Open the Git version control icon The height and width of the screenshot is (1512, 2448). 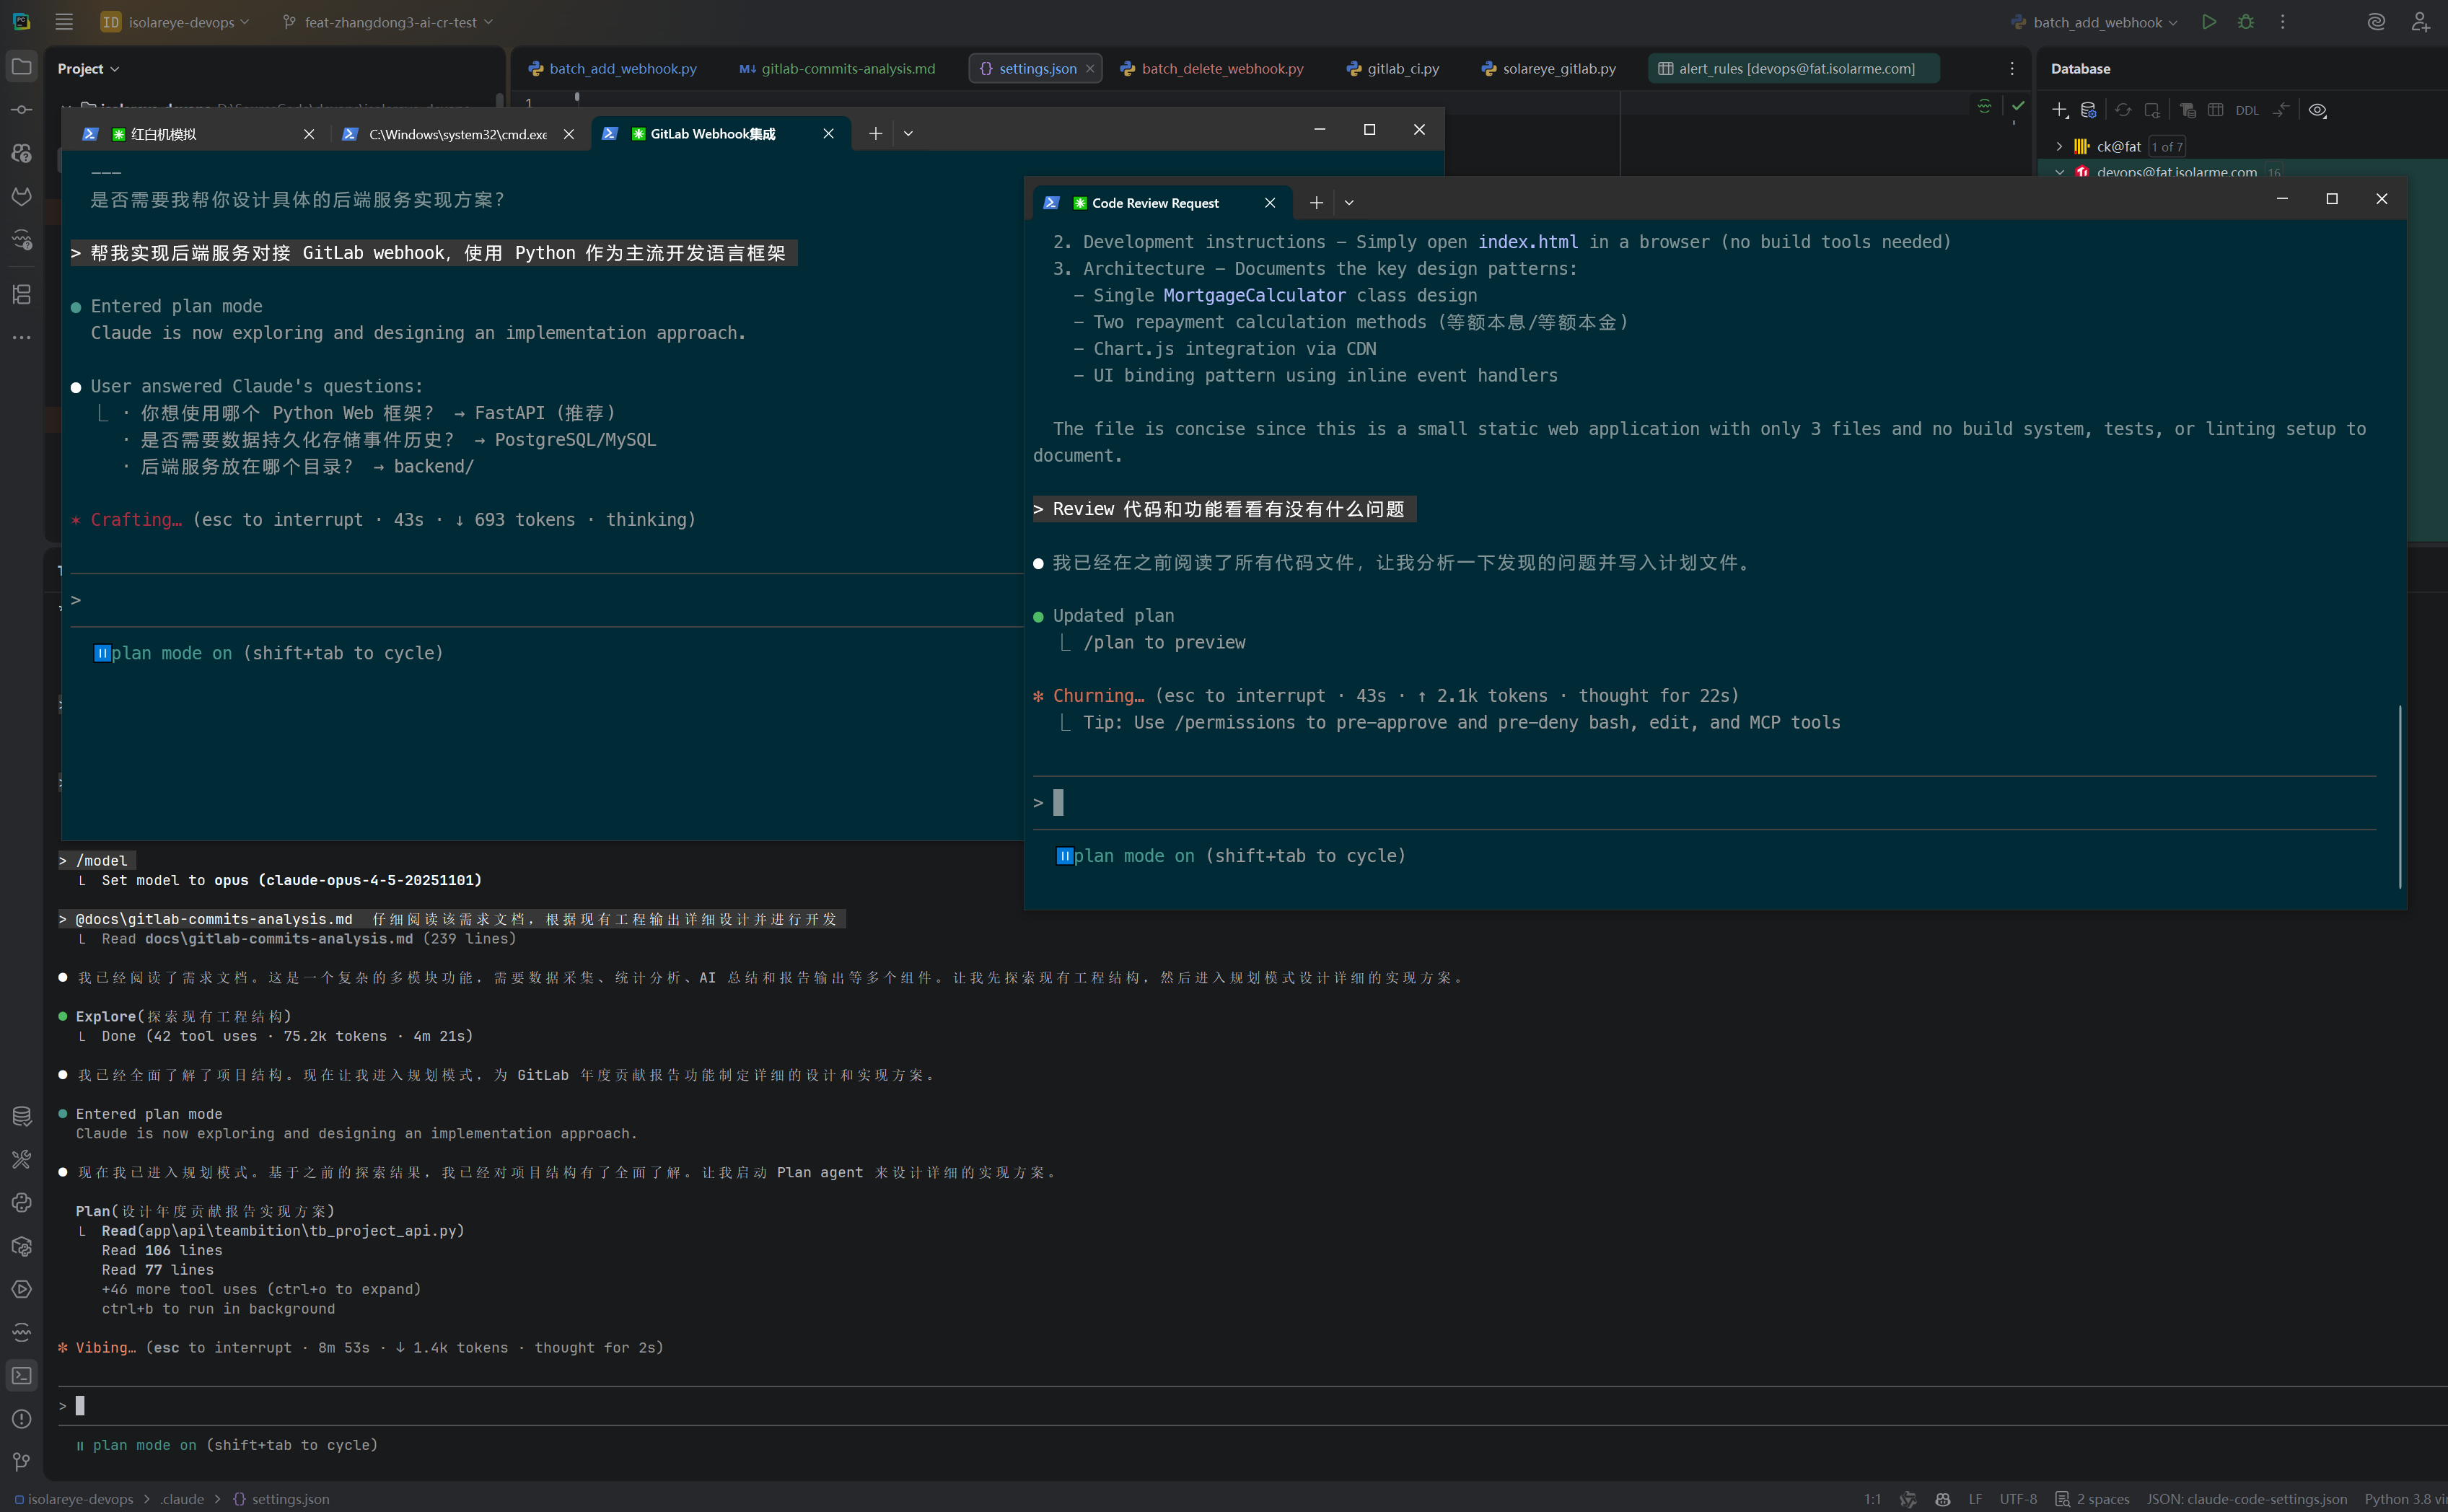(21, 1462)
